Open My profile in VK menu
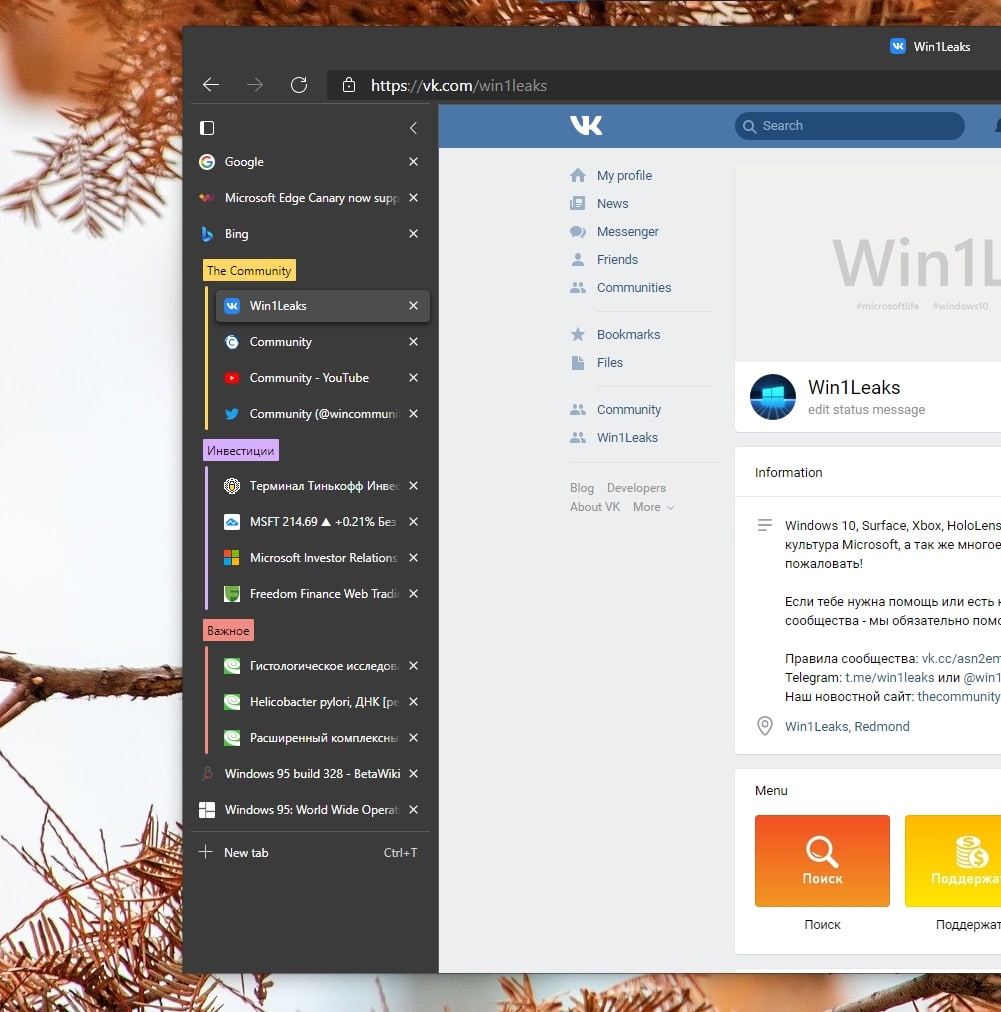 [623, 176]
